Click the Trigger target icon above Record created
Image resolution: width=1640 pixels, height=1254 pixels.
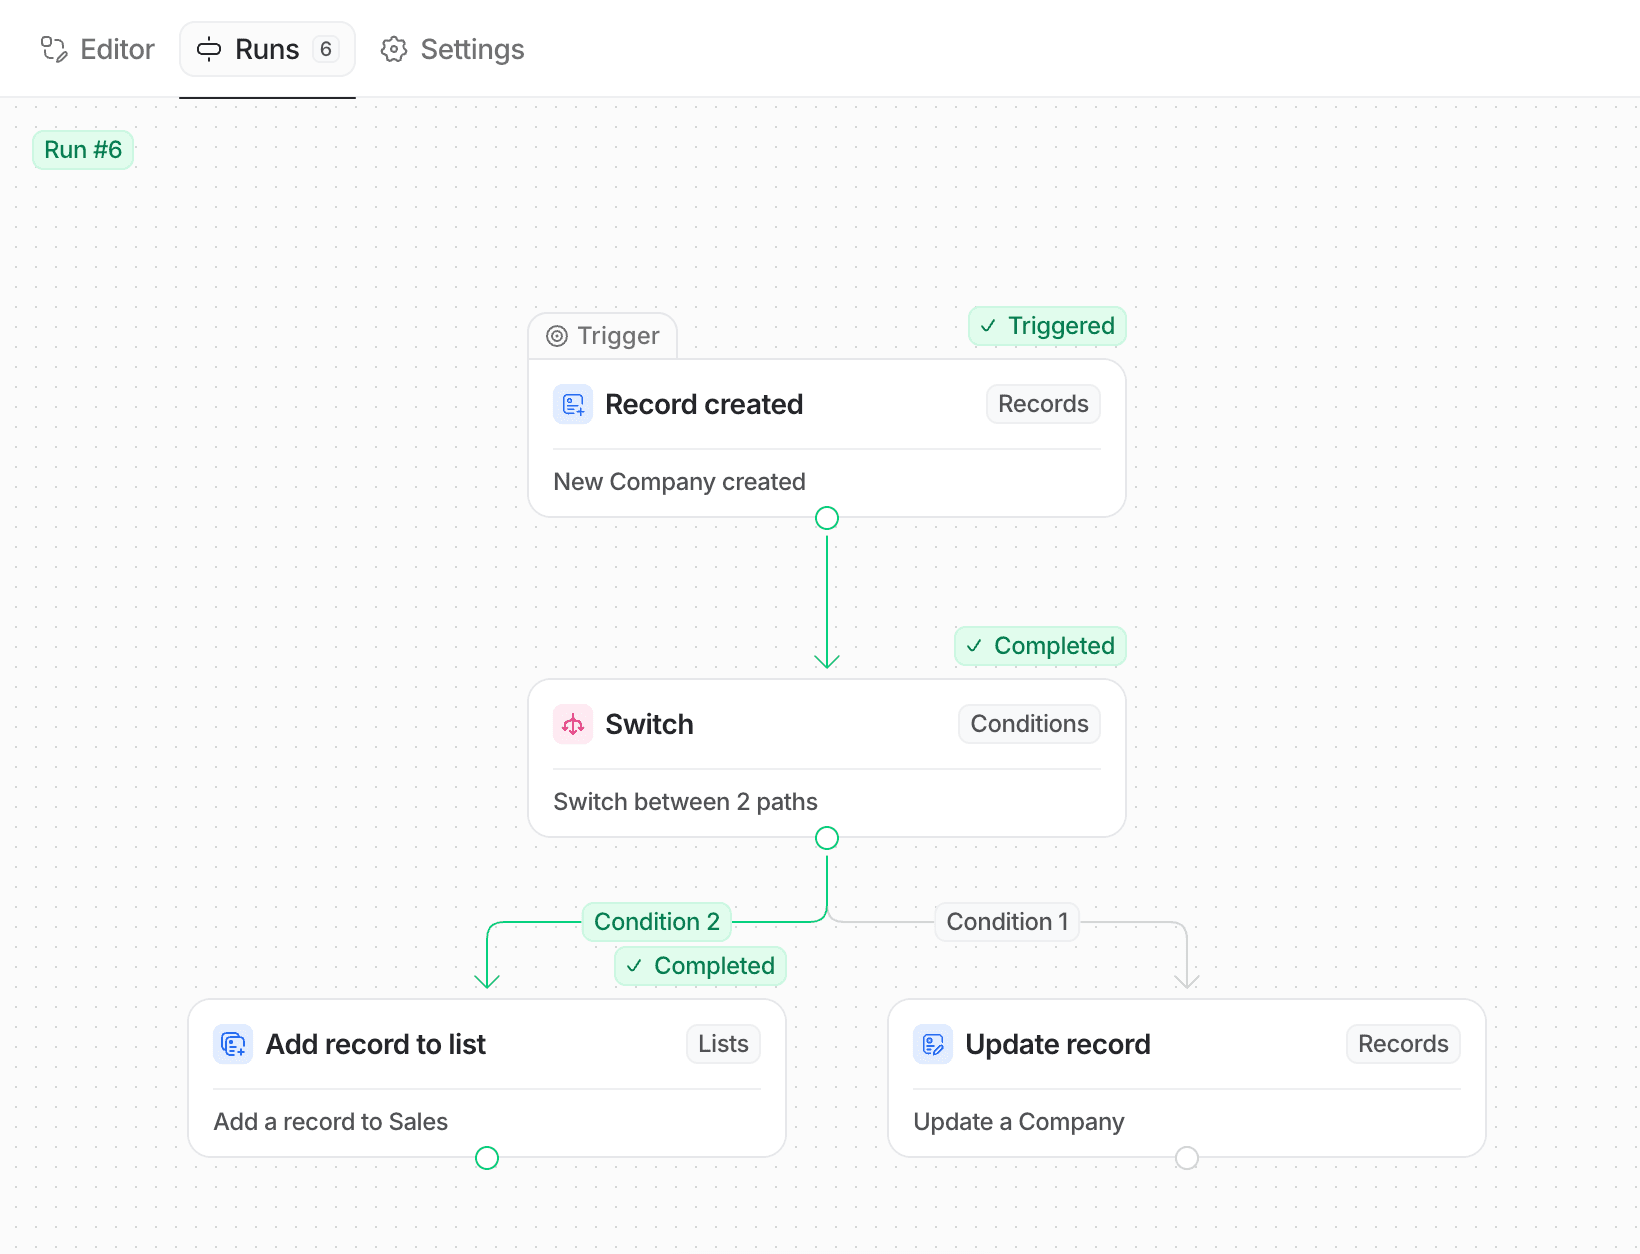pyautogui.click(x=557, y=336)
